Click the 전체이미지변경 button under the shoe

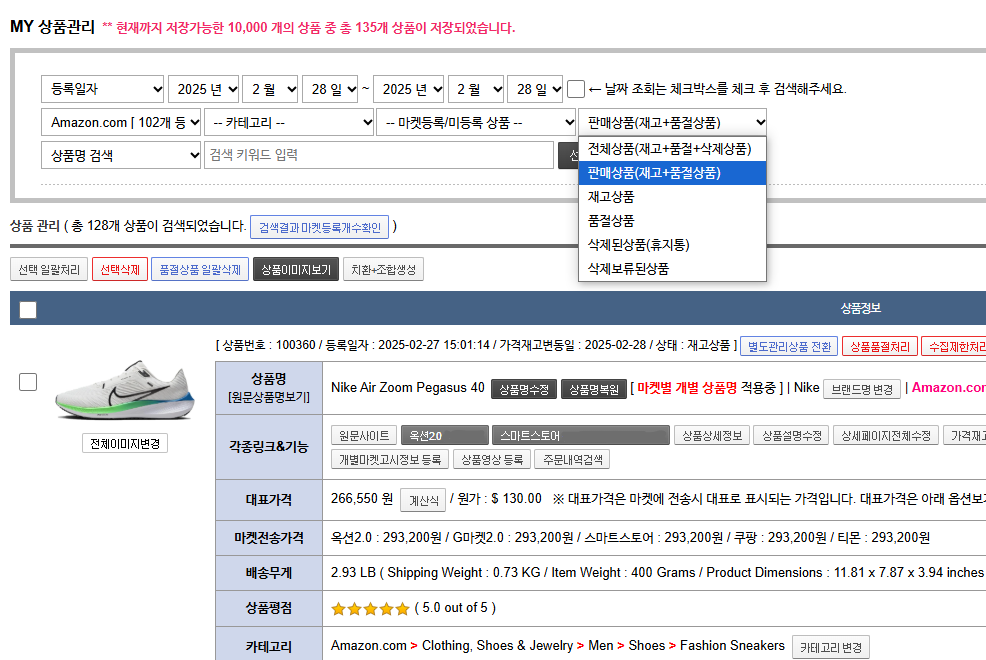125,443
